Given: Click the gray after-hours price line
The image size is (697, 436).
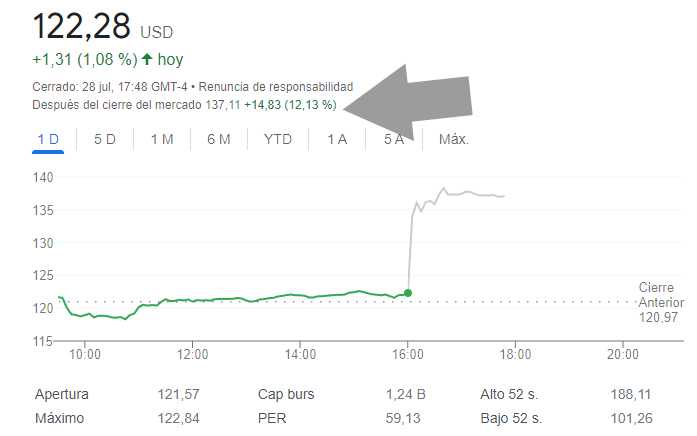Looking at the screenshot, I should 470,193.
